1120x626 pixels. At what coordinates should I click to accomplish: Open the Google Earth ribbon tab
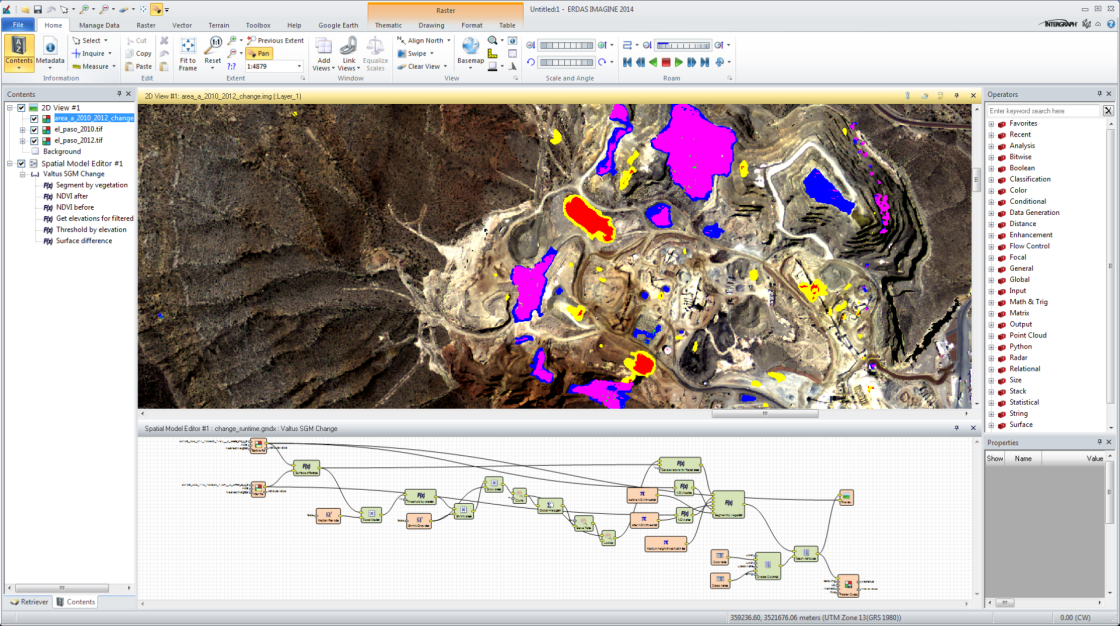(336, 25)
